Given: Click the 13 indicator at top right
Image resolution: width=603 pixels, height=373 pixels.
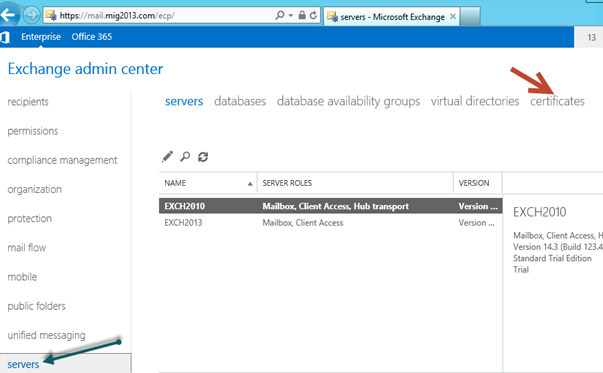Looking at the screenshot, I should pyautogui.click(x=591, y=37).
